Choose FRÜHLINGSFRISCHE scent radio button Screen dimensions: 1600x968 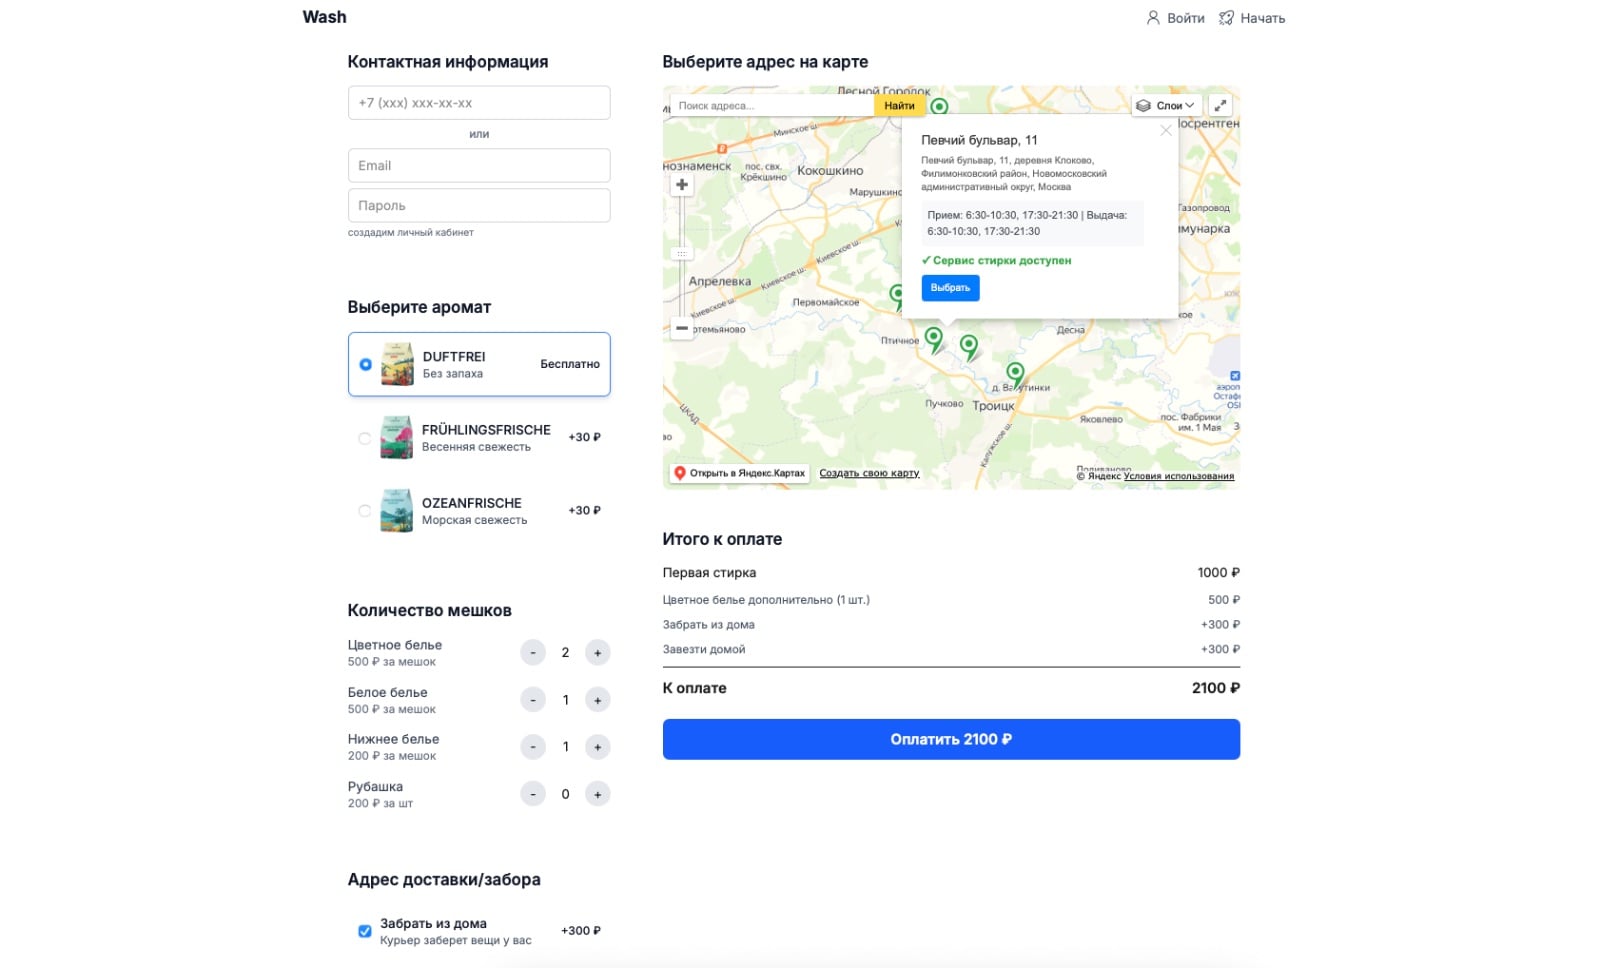[365, 438]
